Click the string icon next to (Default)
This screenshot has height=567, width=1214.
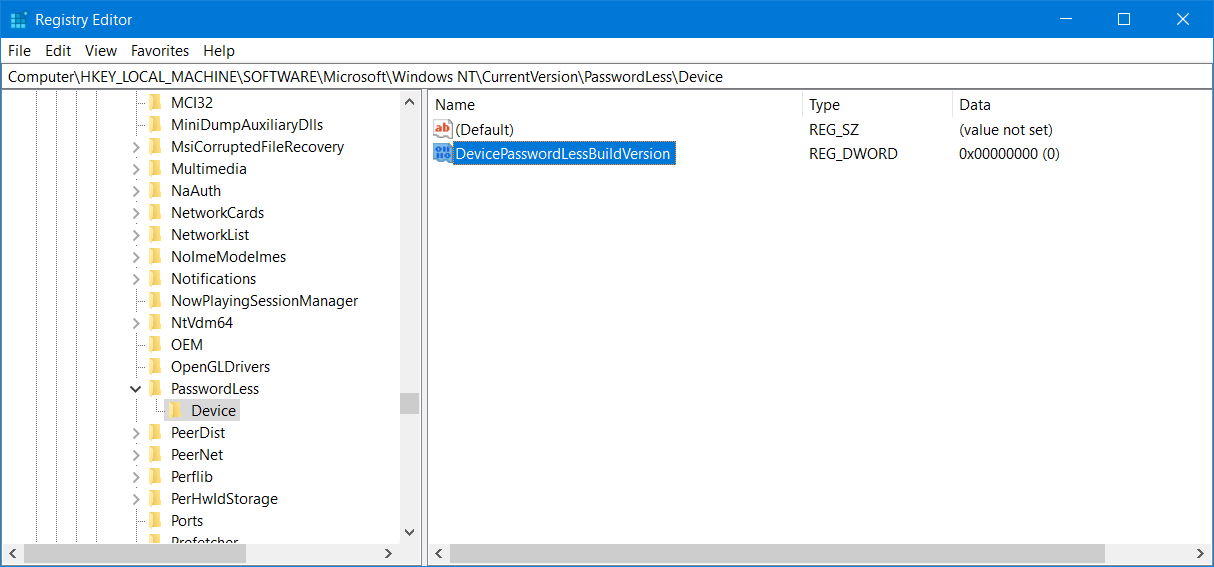[443, 129]
